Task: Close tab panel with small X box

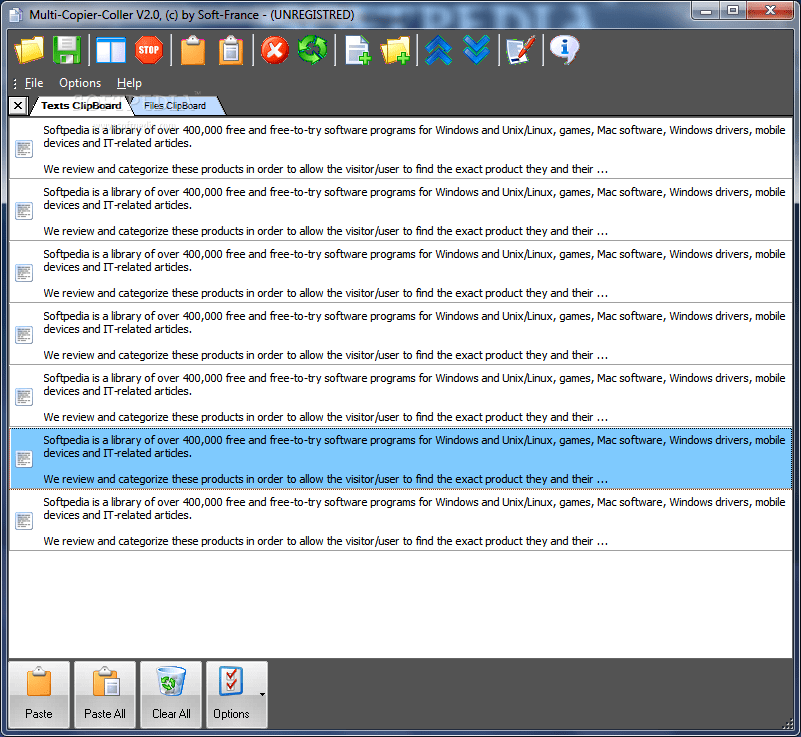Action: pos(18,106)
